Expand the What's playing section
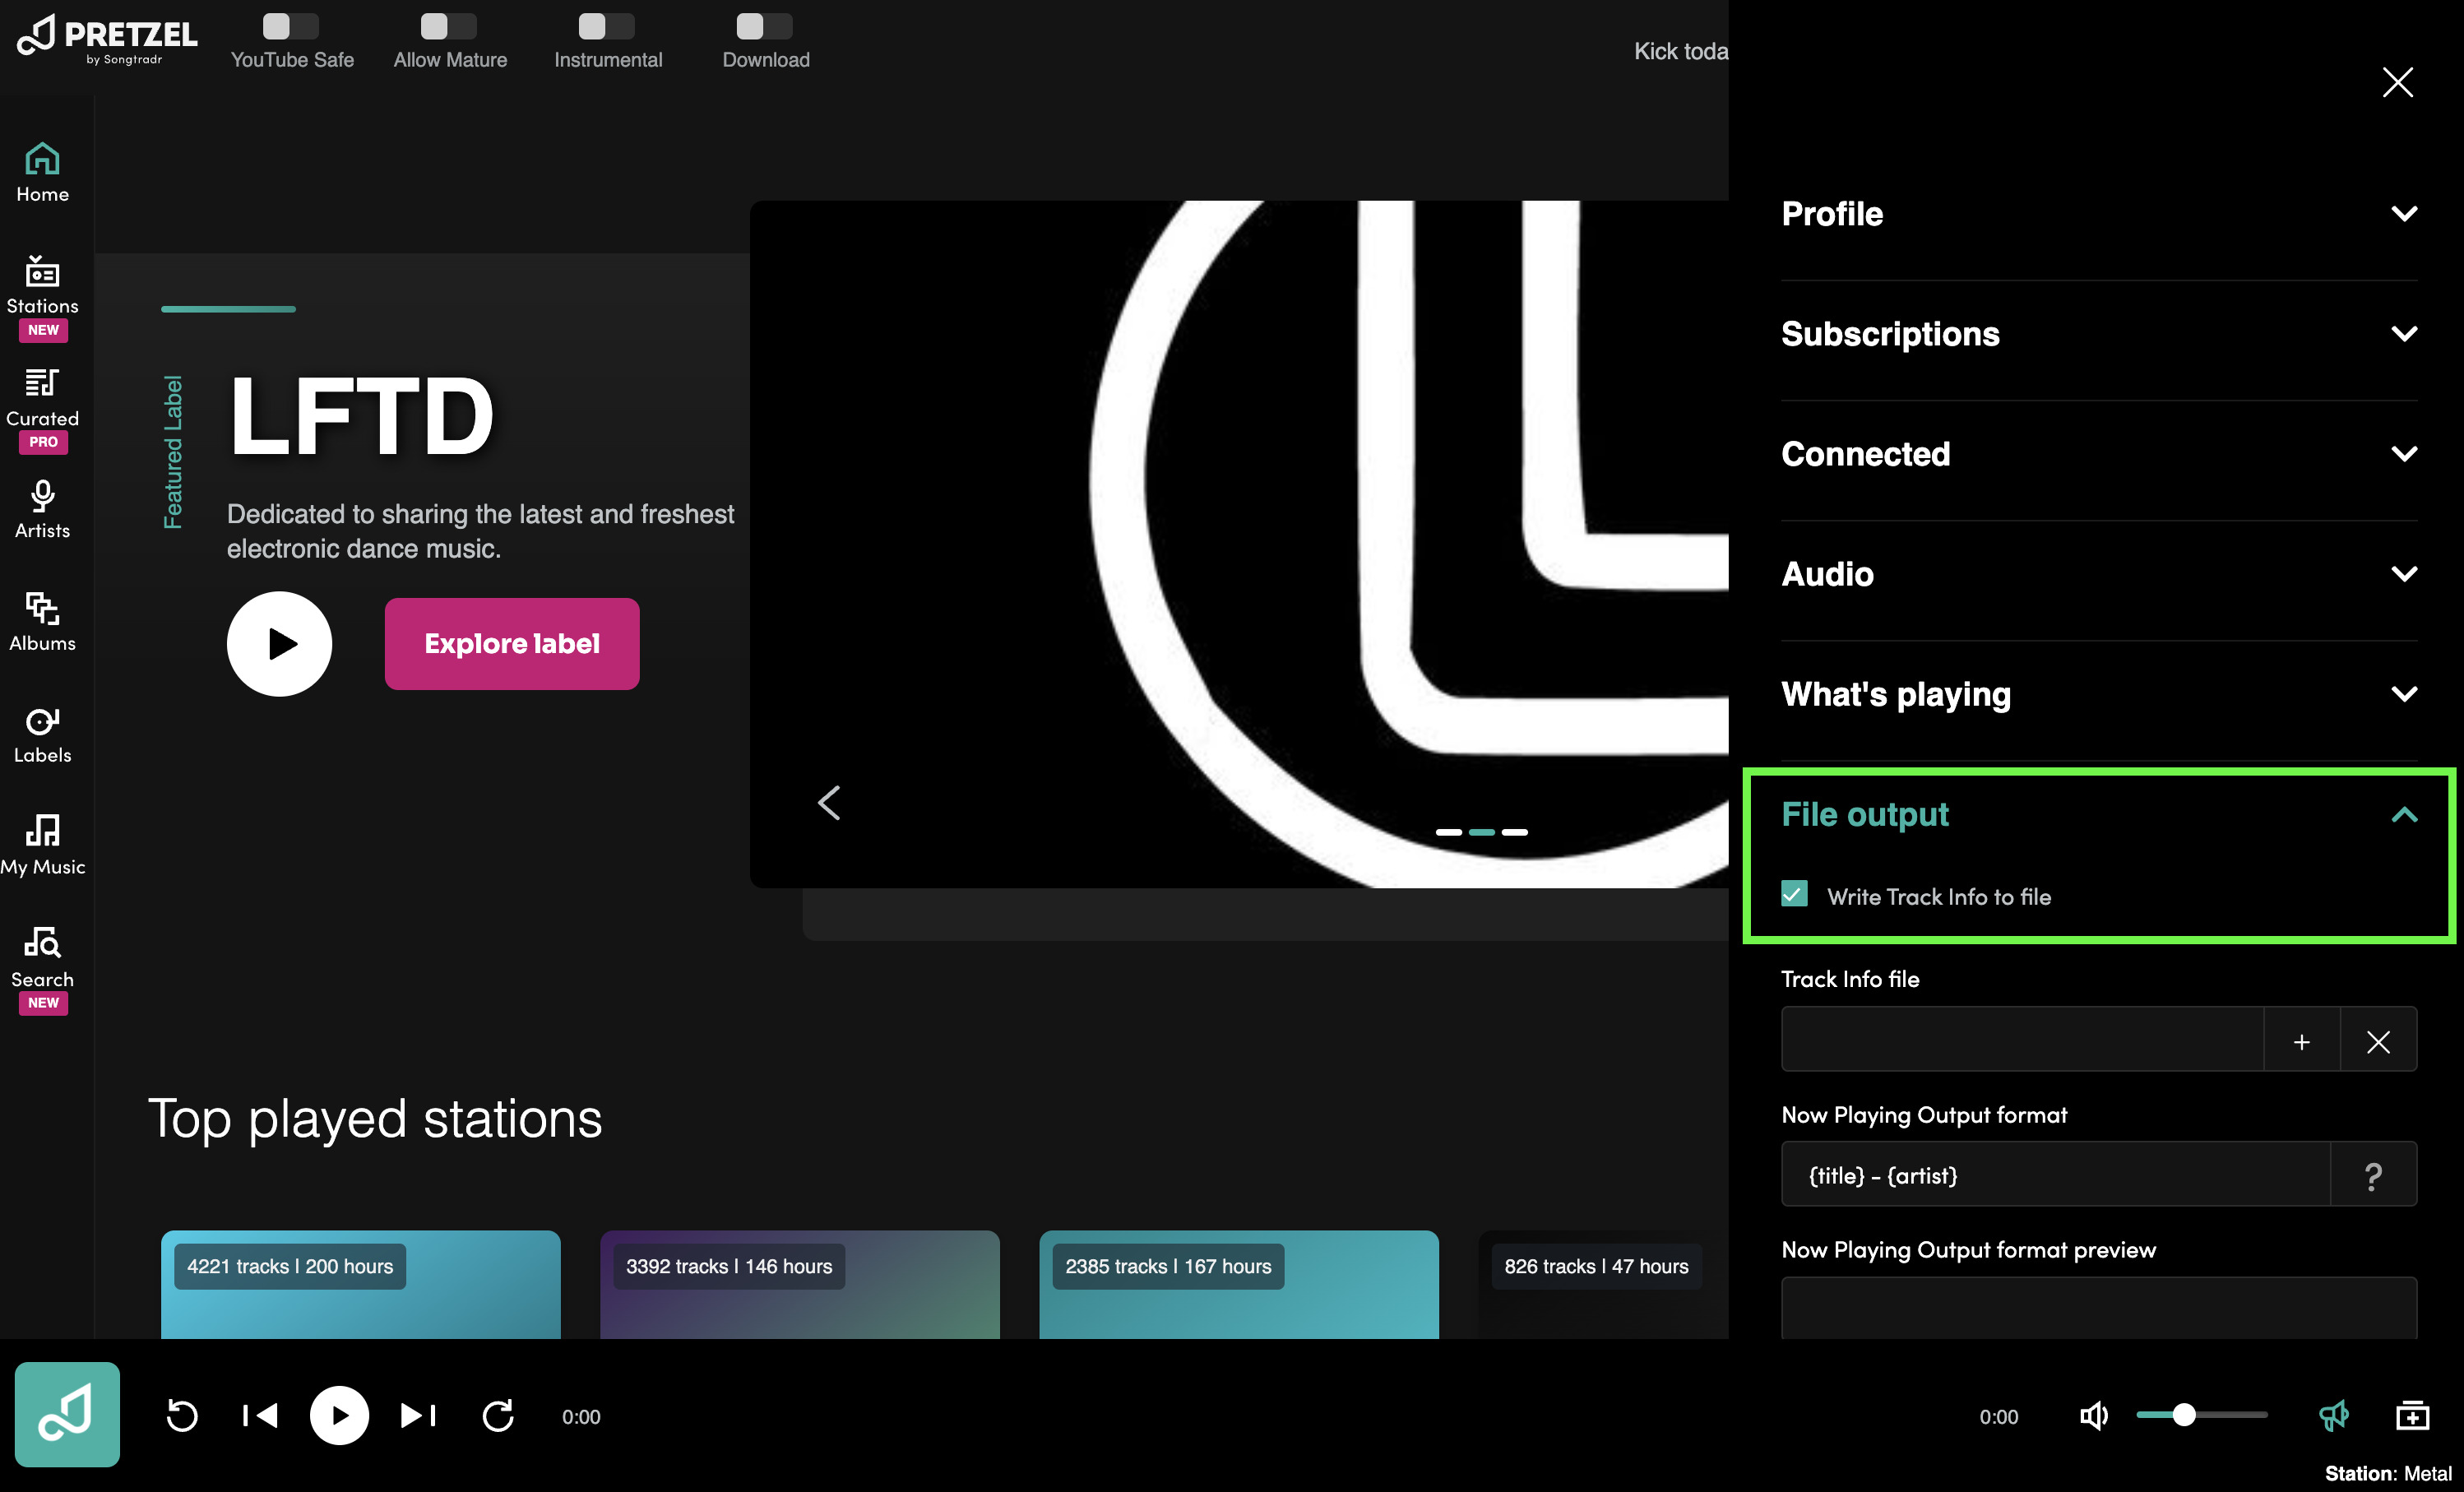This screenshot has height=1492, width=2464. coord(2098,694)
